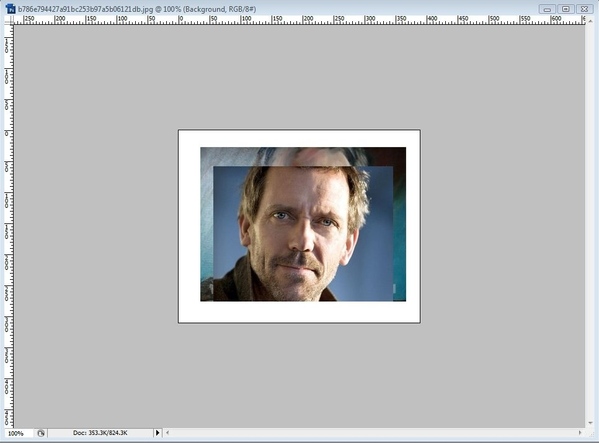Image resolution: width=599 pixels, height=443 pixels.
Task: Click the horizontal scrollbar track
Action: click(x=373, y=433)
